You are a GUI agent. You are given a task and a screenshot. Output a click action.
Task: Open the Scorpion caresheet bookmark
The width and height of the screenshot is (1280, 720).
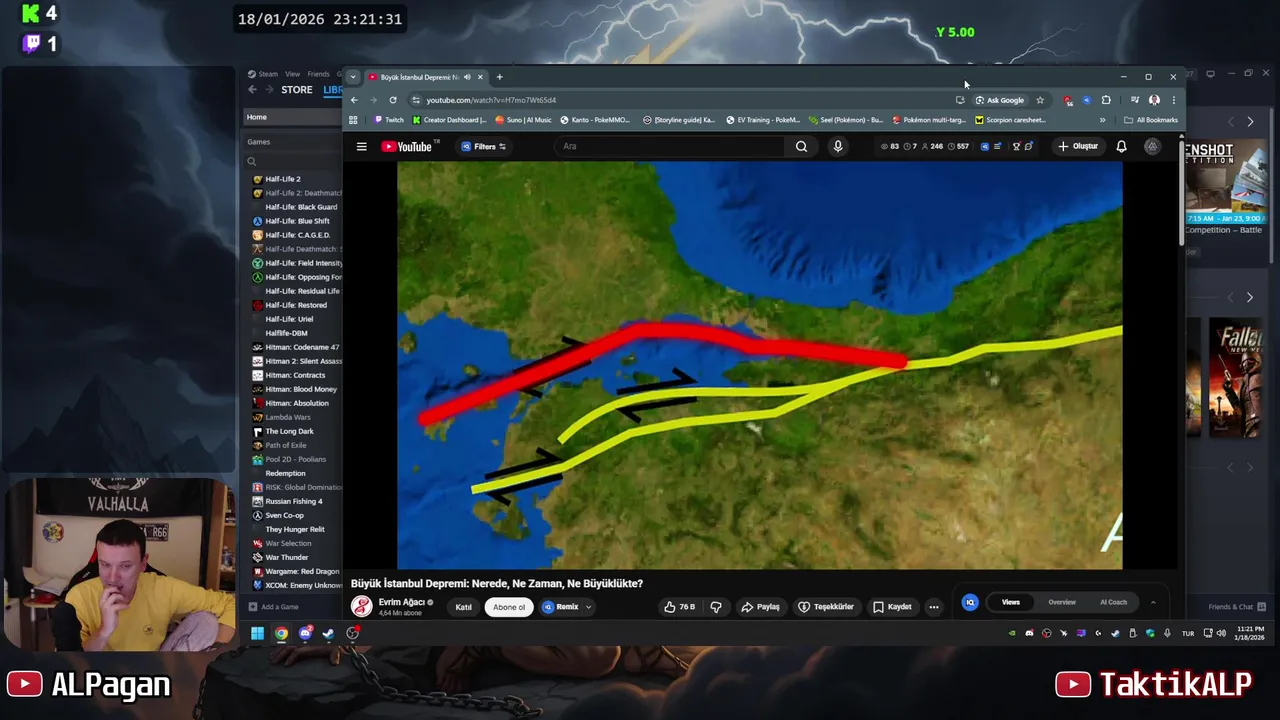point(1010,120)
